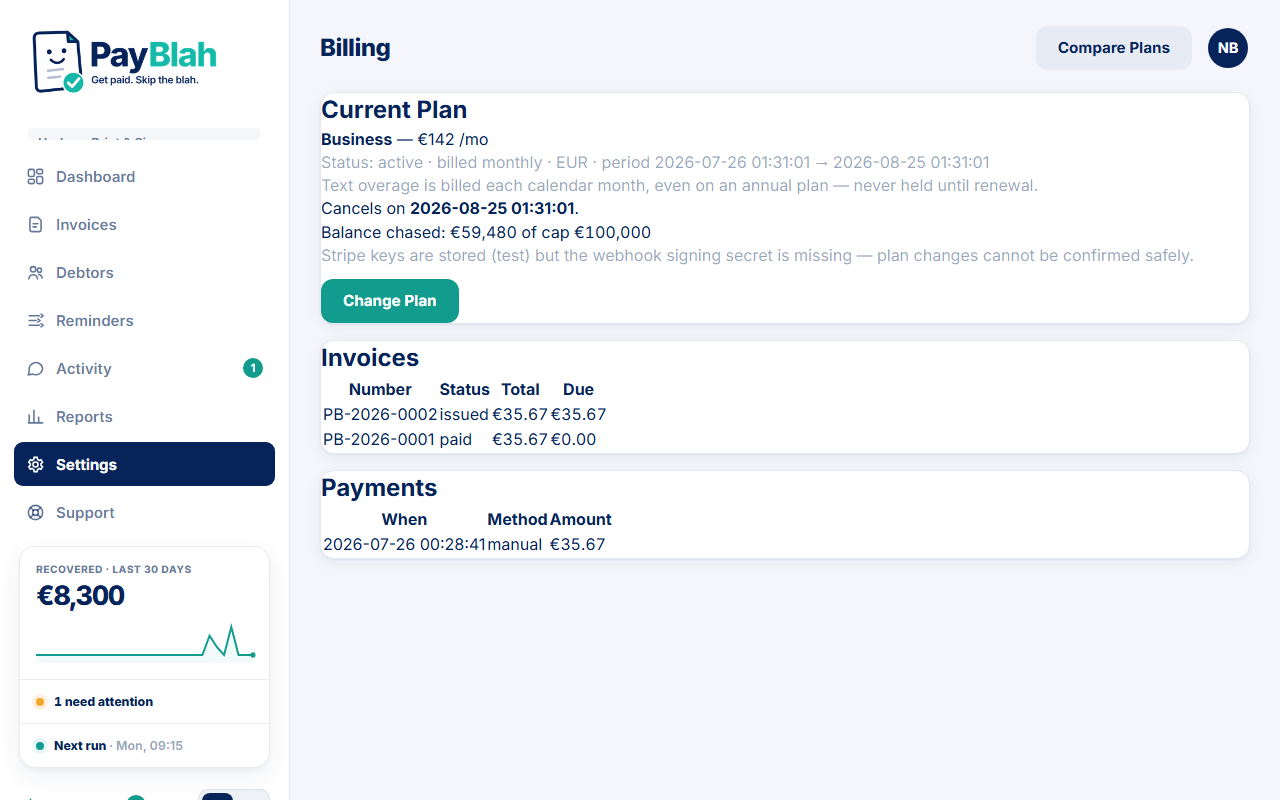The height and width of the screenshot is (800, 1280).
Task: Click the Amount column header
Action: click(581, 519)
